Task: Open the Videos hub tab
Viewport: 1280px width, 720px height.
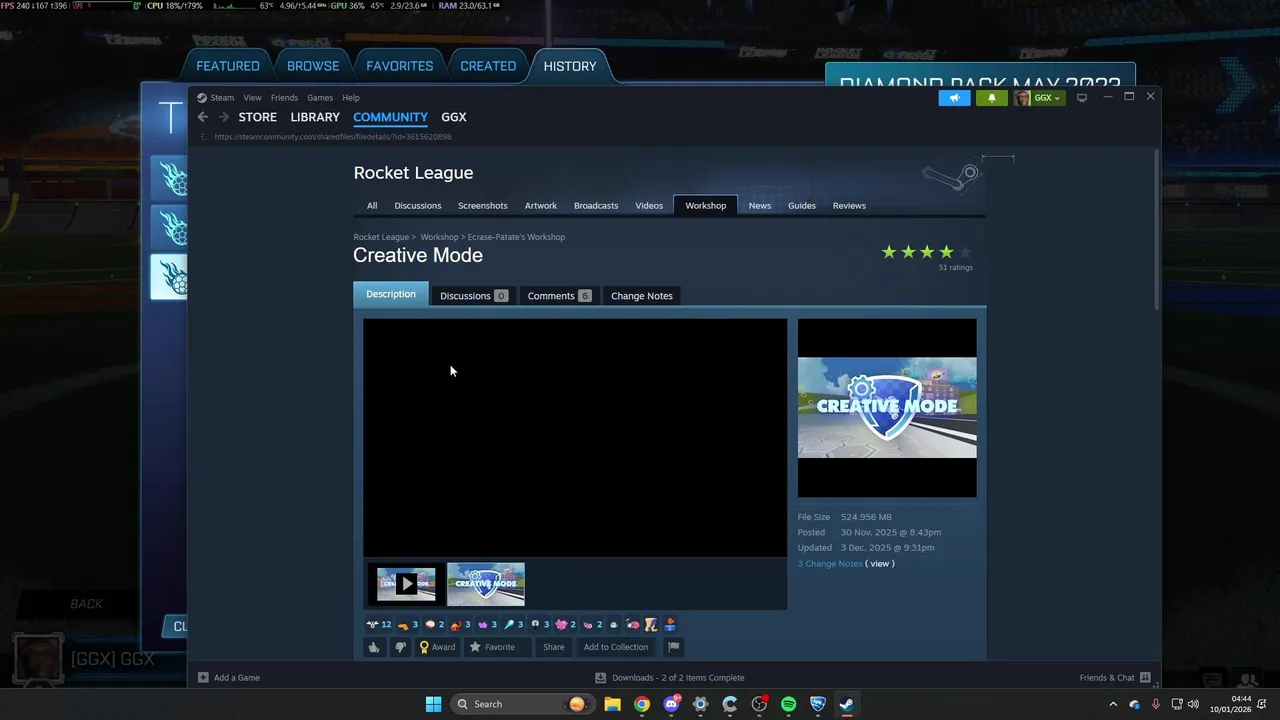Action: point(649,206)
